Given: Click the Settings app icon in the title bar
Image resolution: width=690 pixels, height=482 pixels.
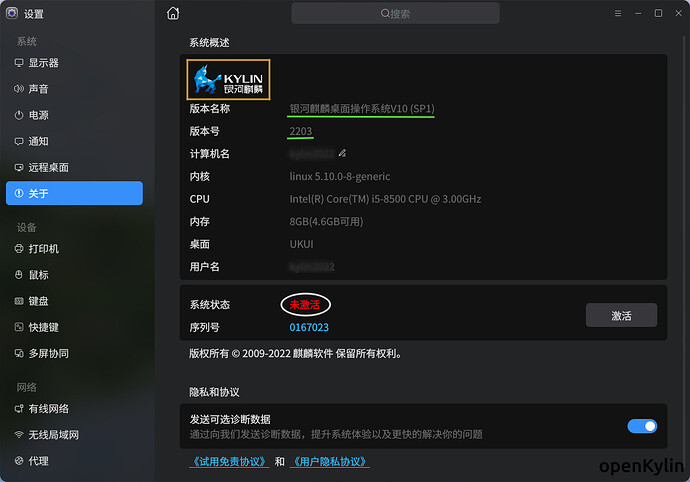Looking at the screenshot, I should point(12,13).
